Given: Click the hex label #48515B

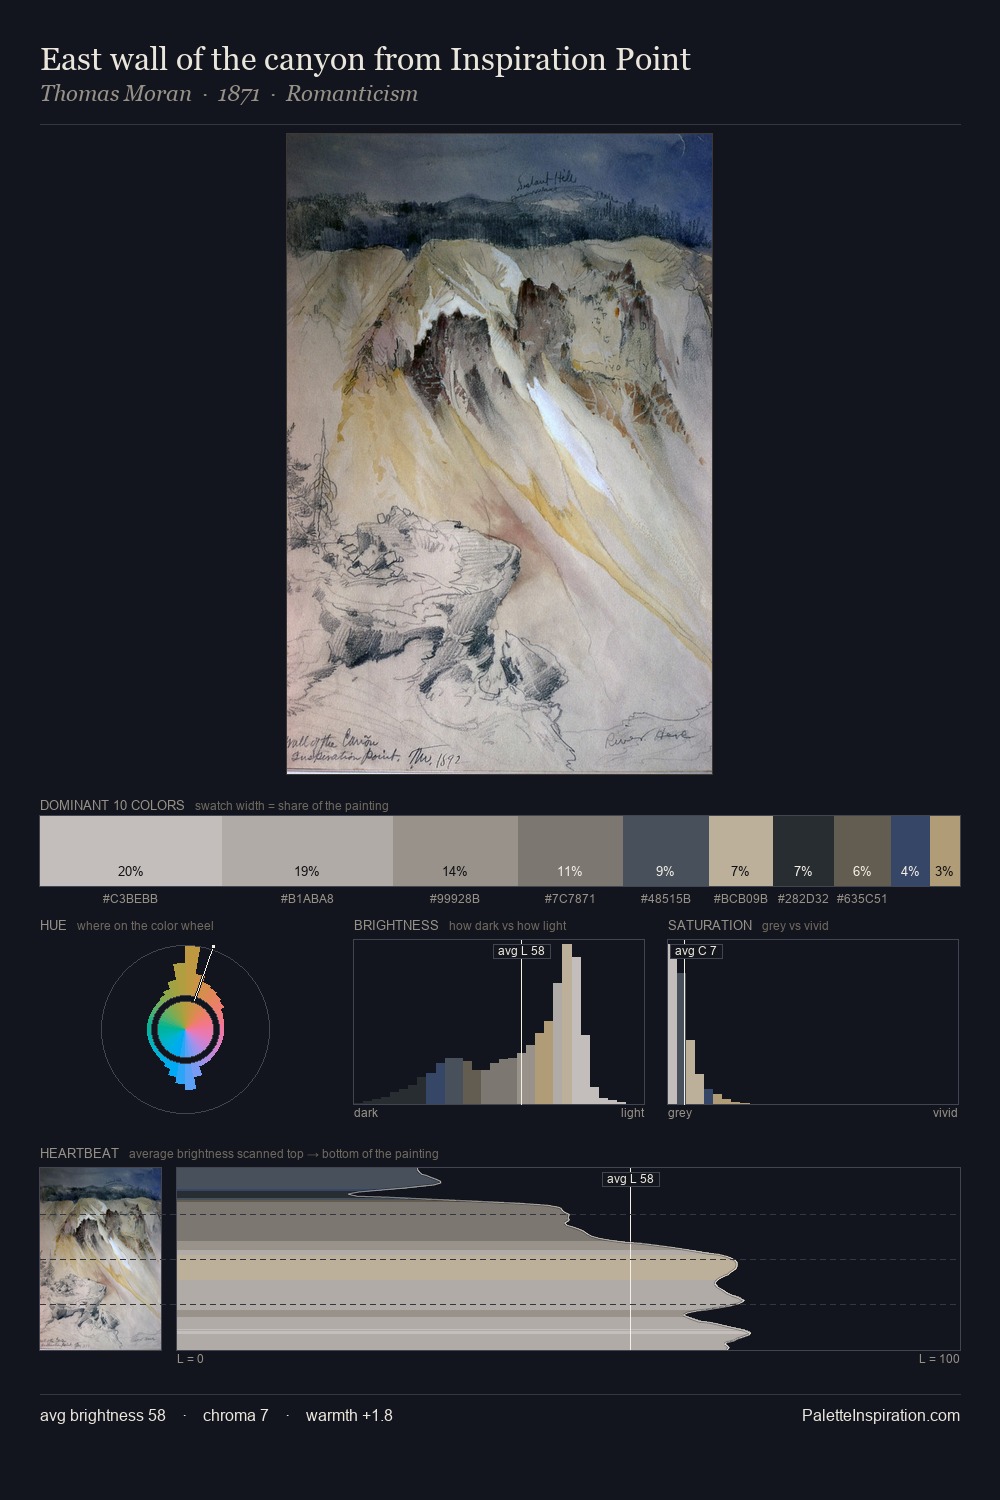Looking at the screenshot, I should coord(666,899).
